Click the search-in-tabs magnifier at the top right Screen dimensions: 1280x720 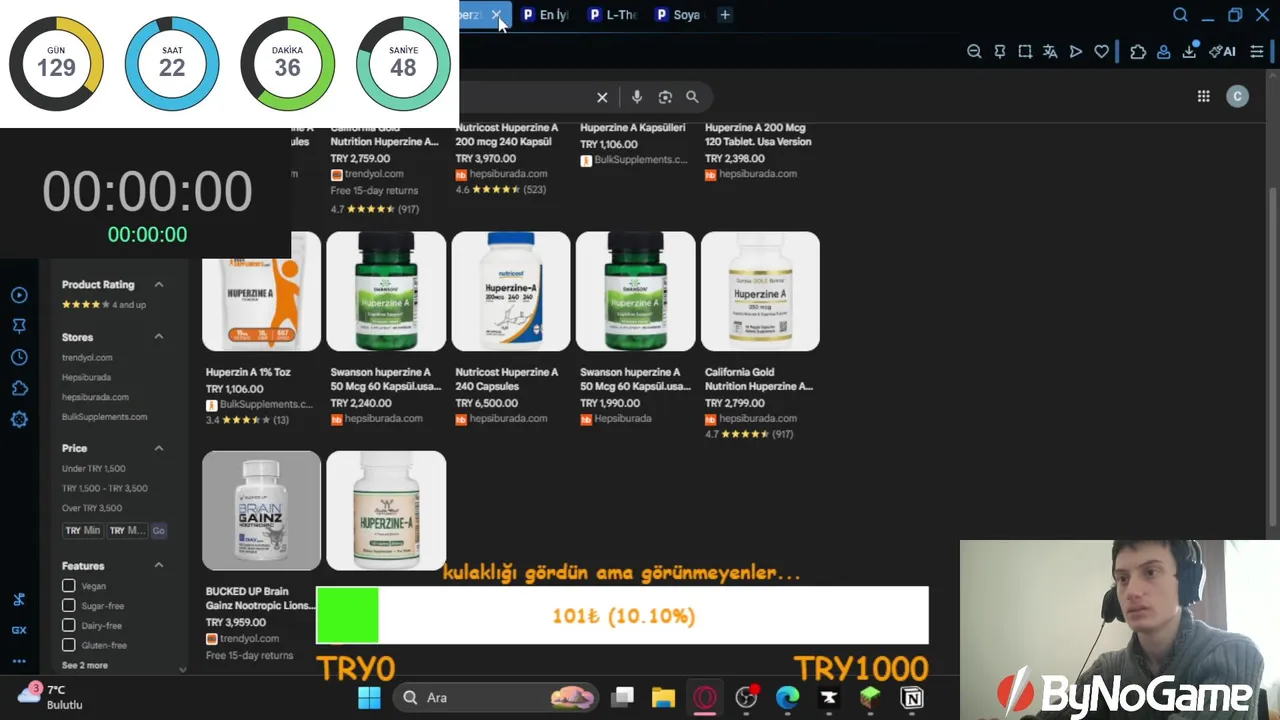[x=1180, y=15]
